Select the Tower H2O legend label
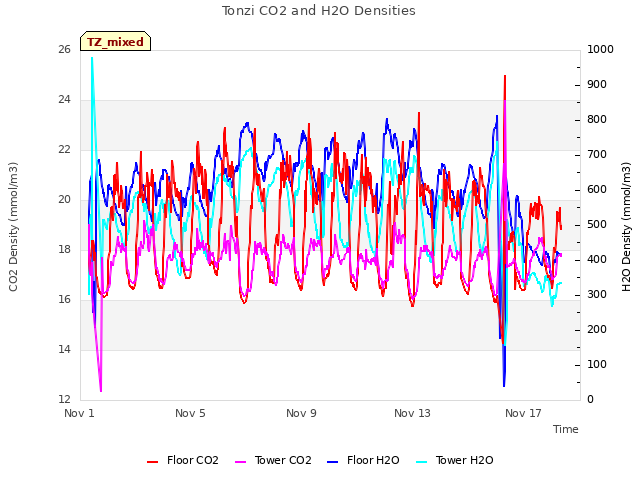 click(464, 460)
